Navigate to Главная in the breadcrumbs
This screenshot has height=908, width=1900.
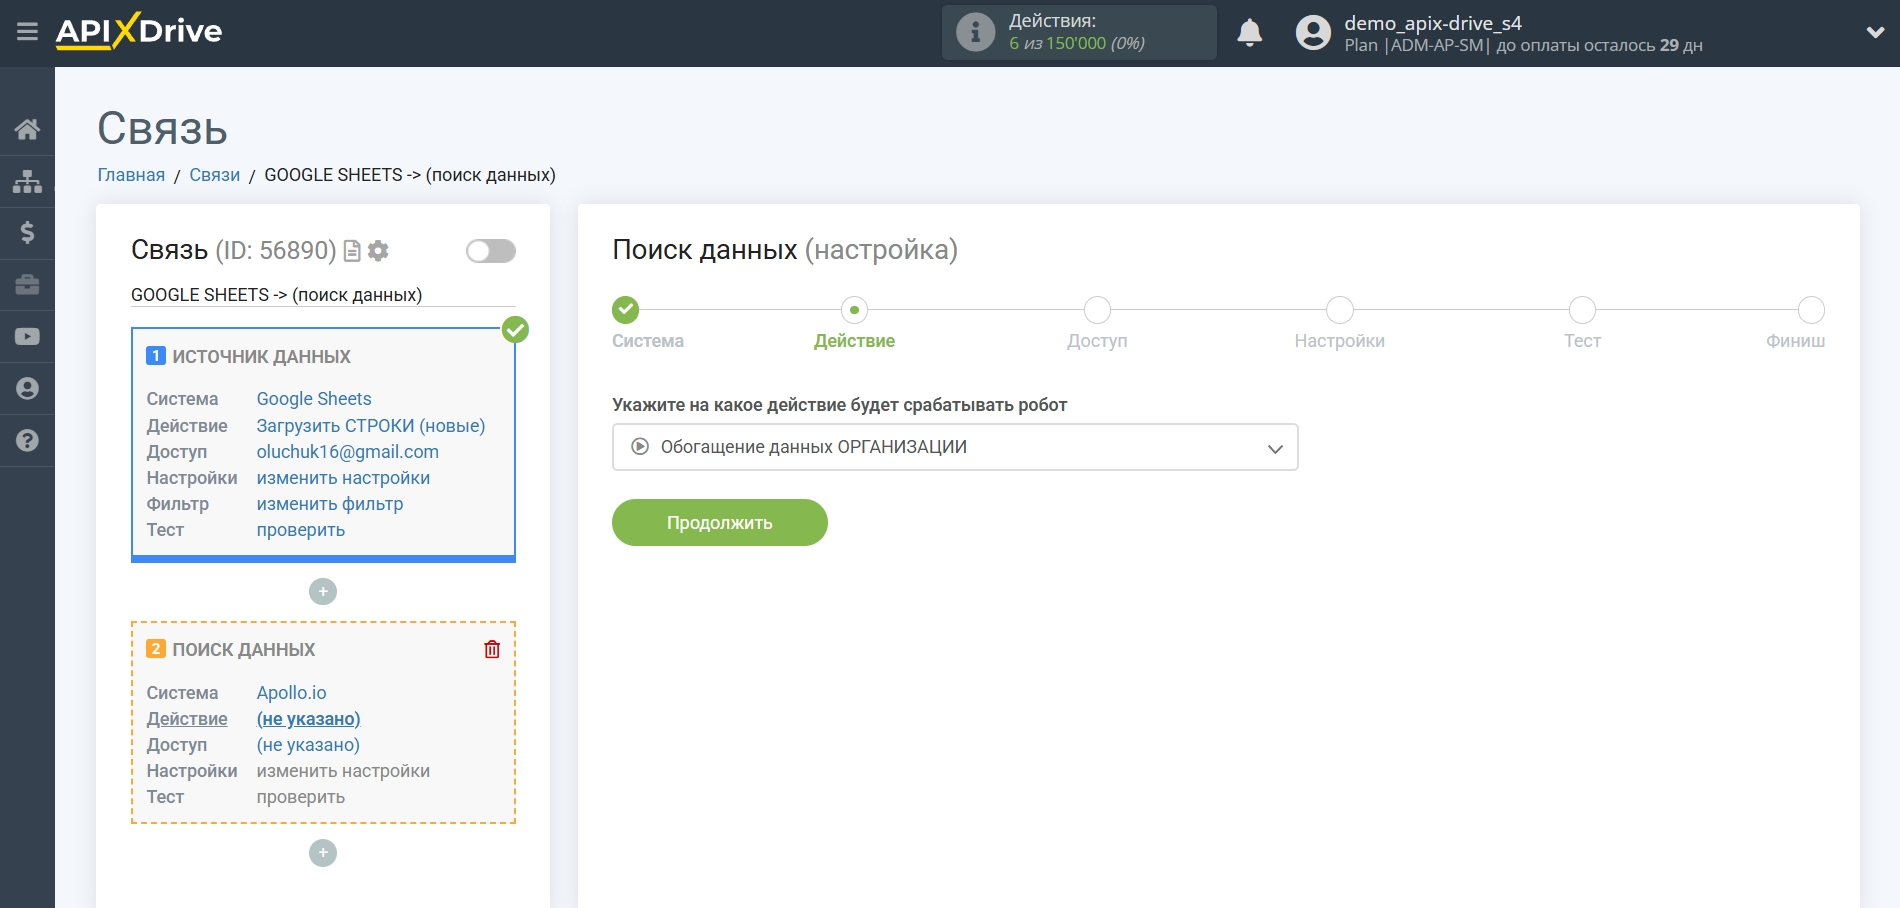(131, 174)
